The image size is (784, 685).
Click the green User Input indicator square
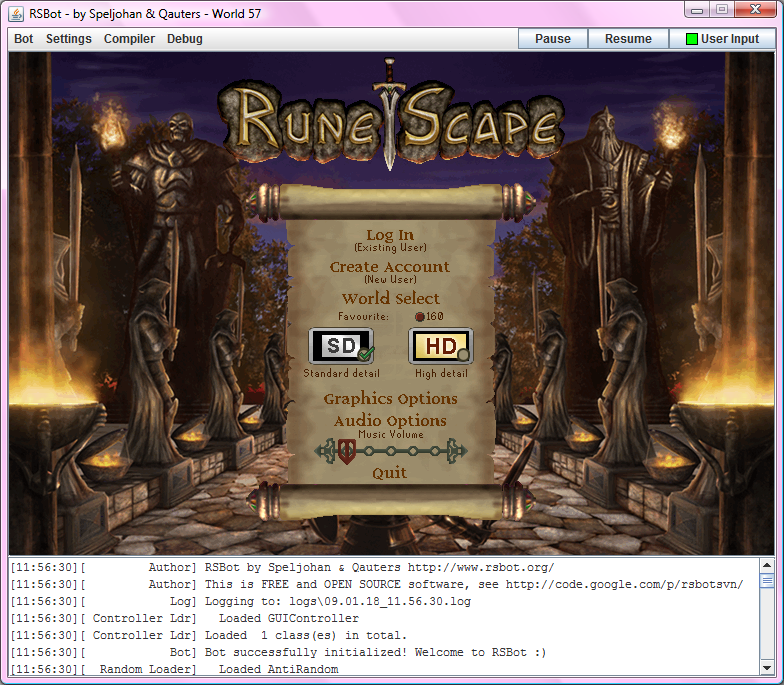tap(692, 39)
